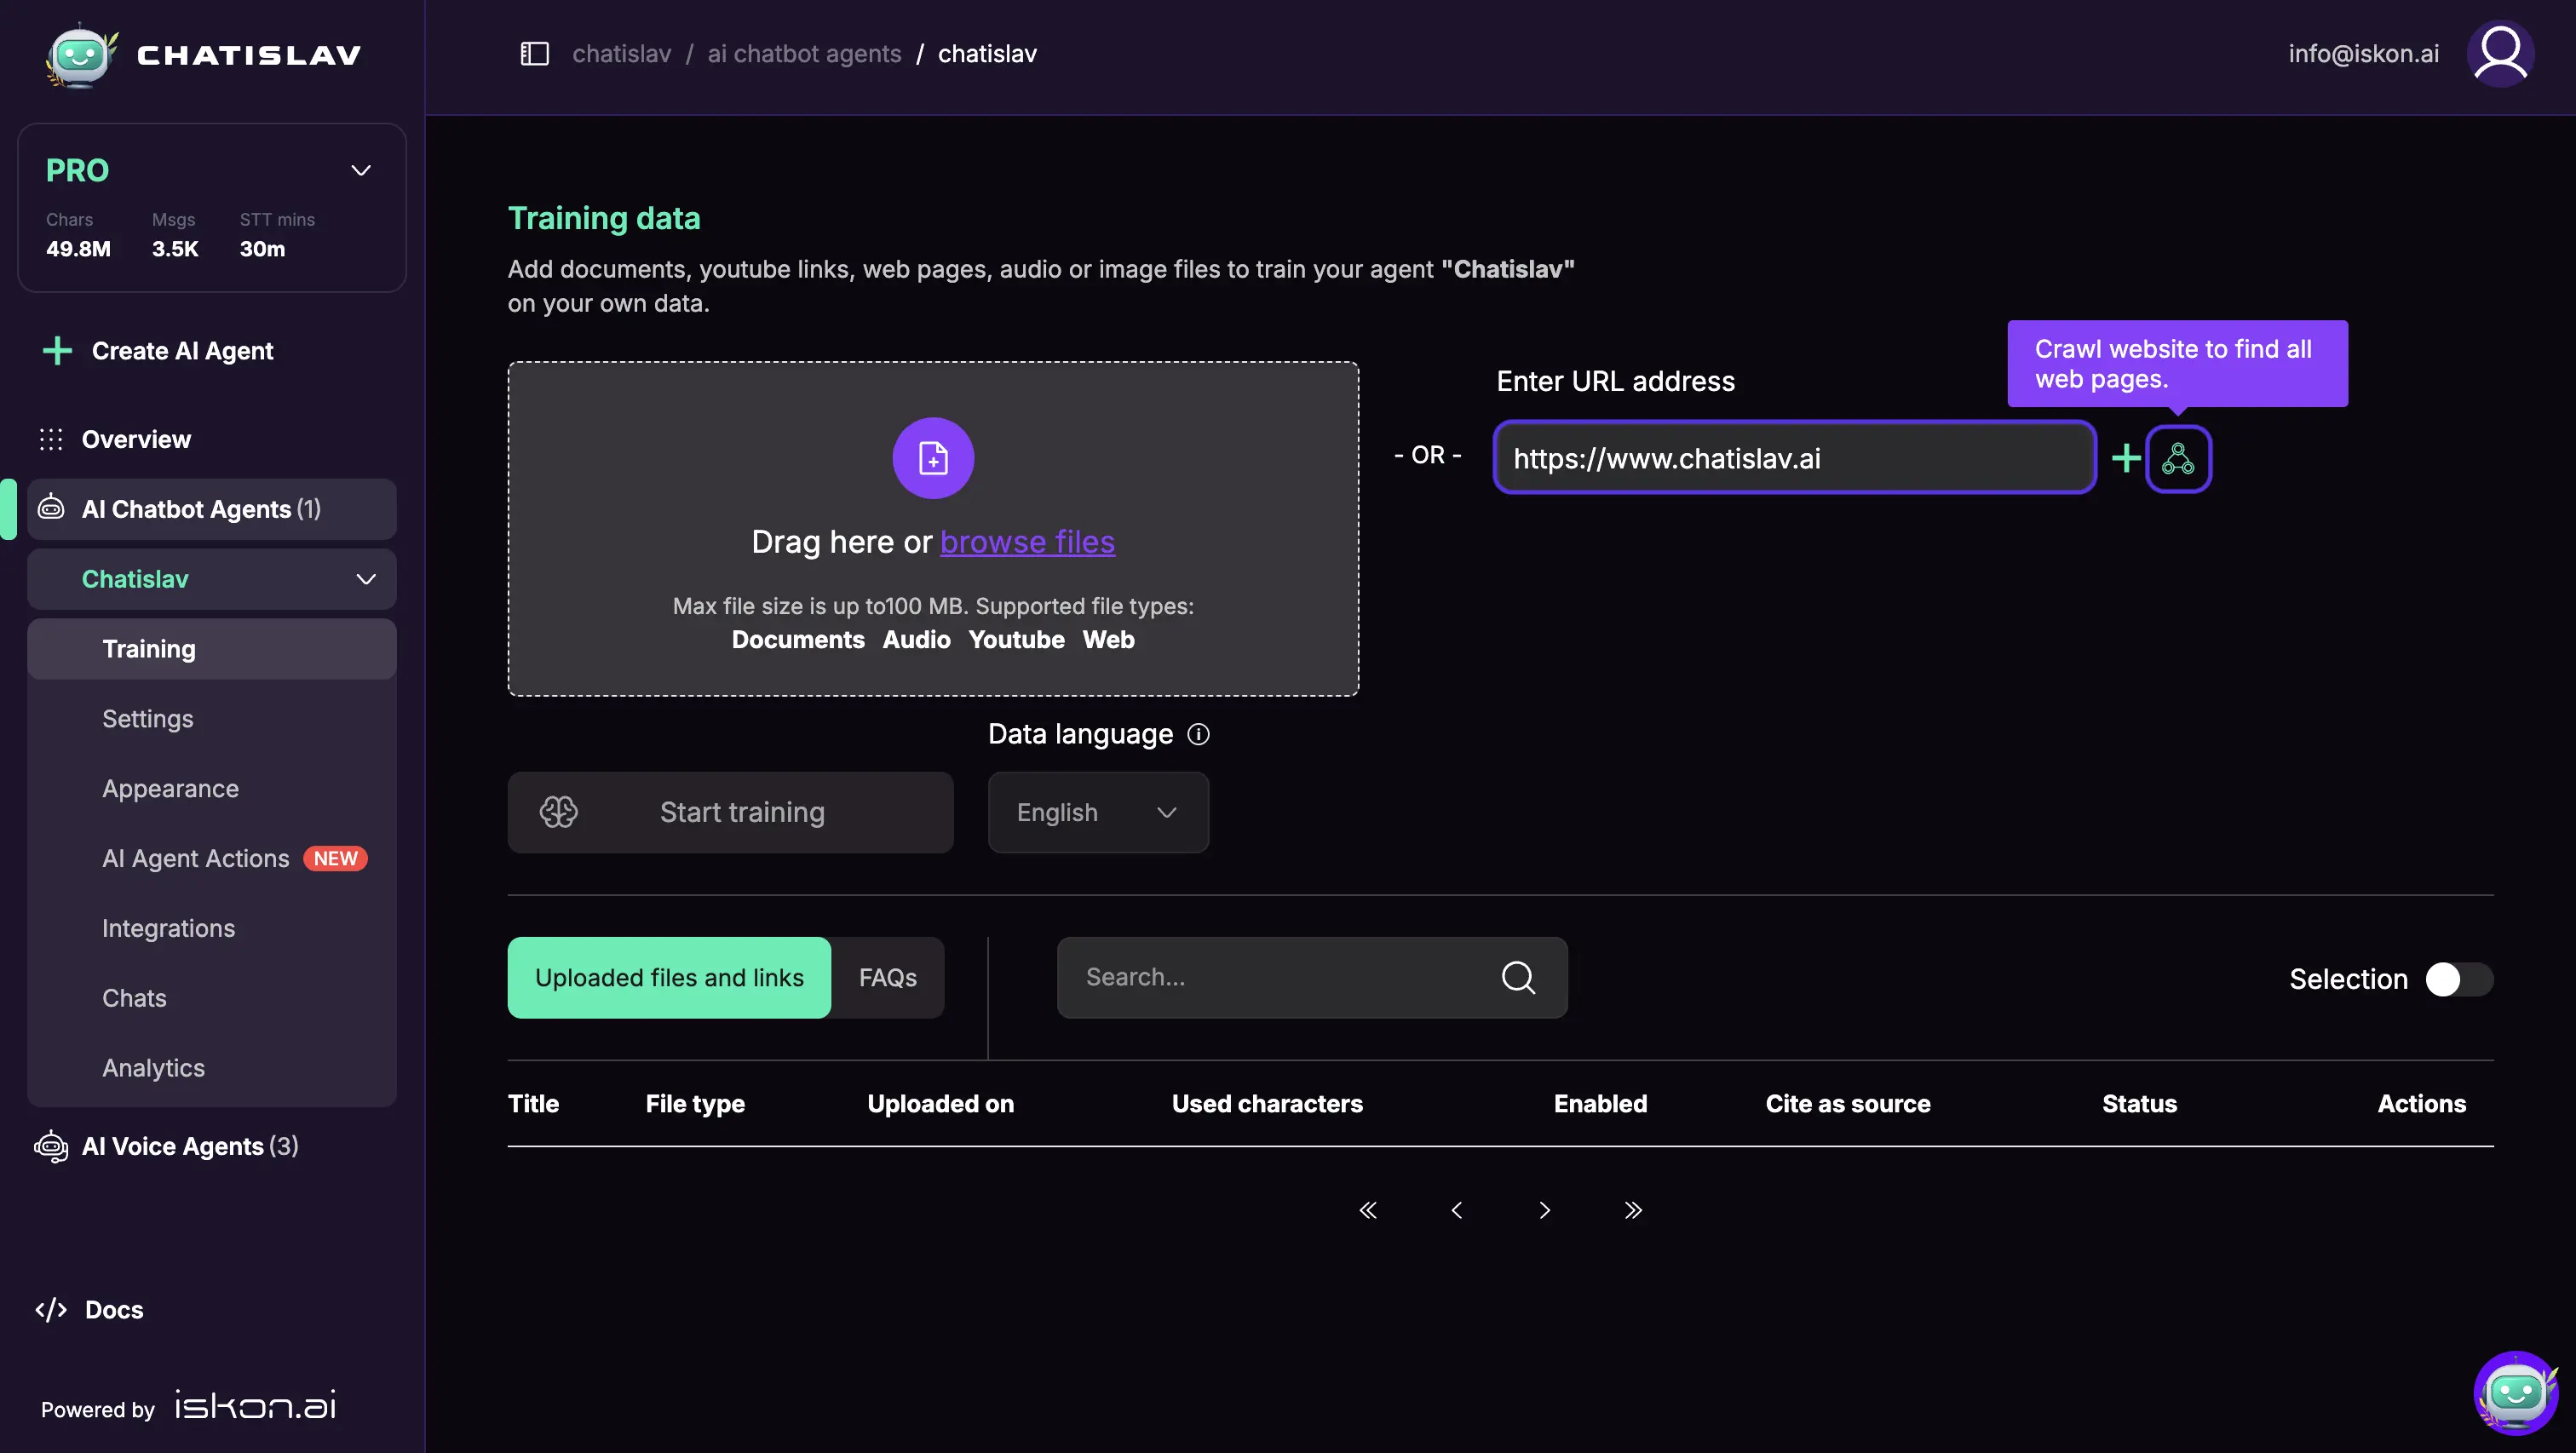Go to last page of the table
Screen dimensions: 2576x1453
coord(1633,1211)
